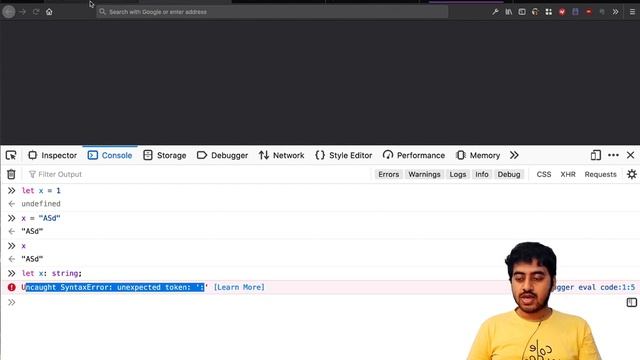Switch to the Debugger tab
The width and height of the screenshot is (640, 360).
click(x=222, y=156)
